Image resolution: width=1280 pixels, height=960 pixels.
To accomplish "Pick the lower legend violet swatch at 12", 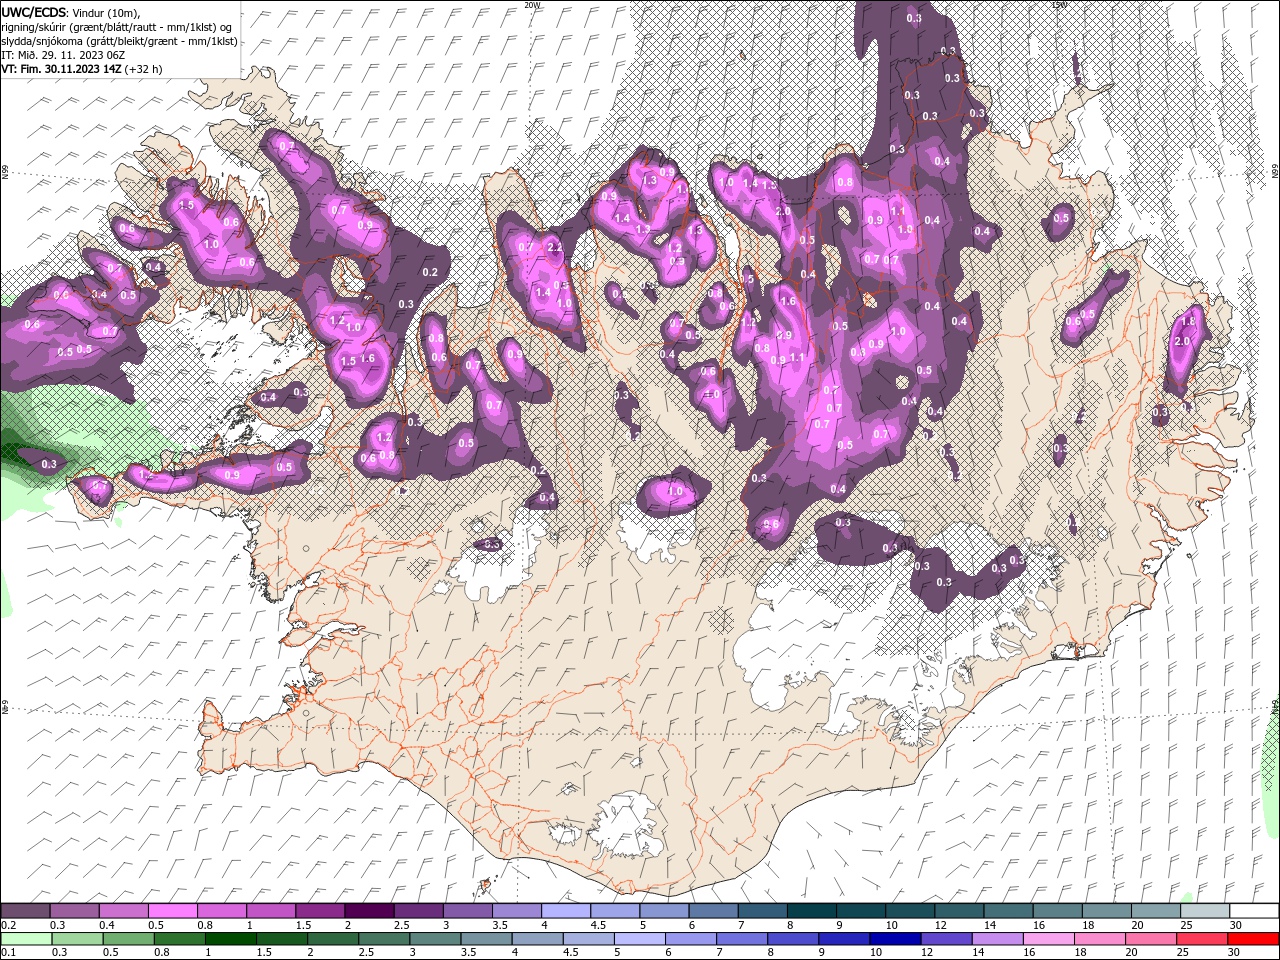I will 945,938.
